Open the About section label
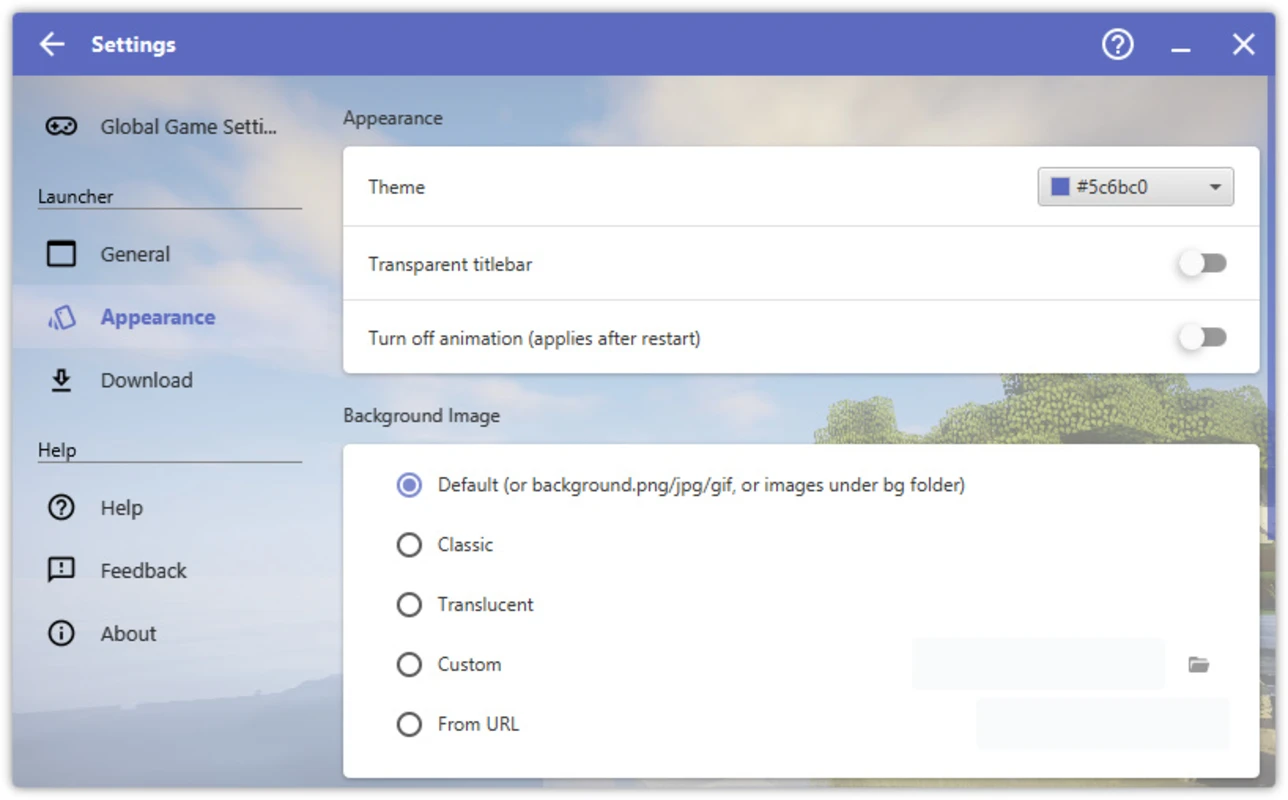The image size is (1288, 800). pos(128,634)
